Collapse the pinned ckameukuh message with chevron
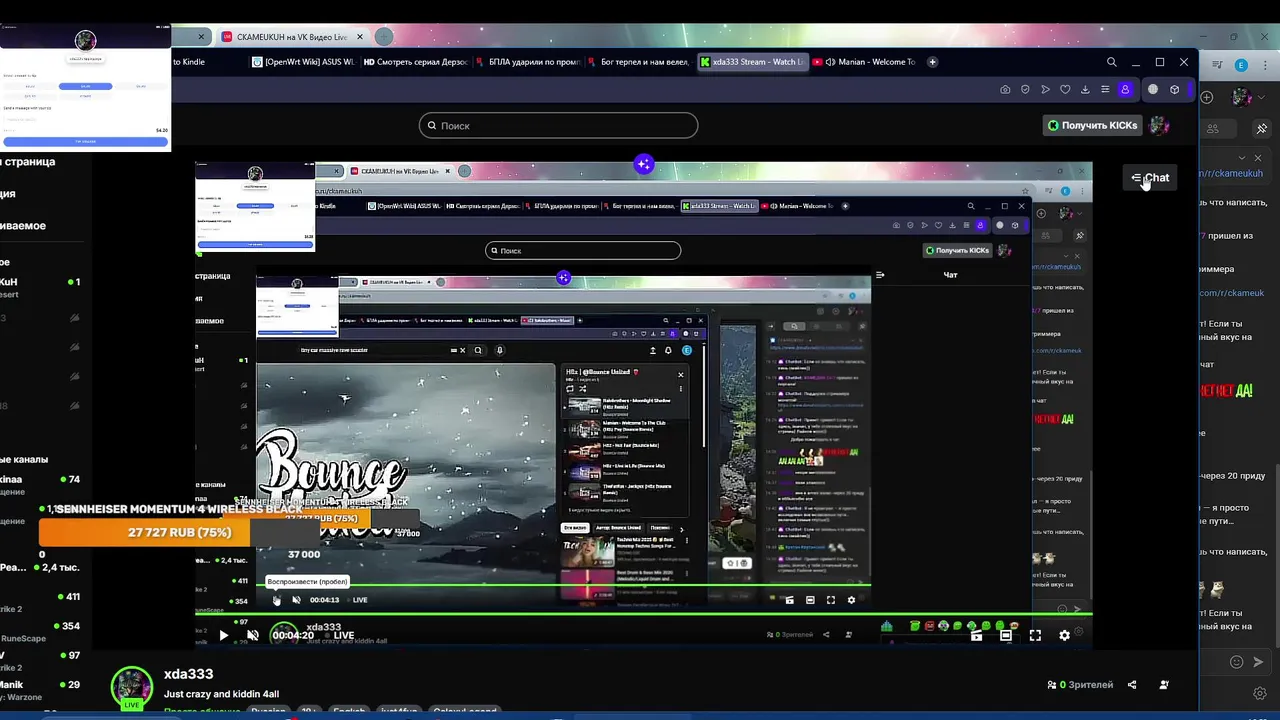This screenshot has height=720, width=1280. (x=1242, y=158)
